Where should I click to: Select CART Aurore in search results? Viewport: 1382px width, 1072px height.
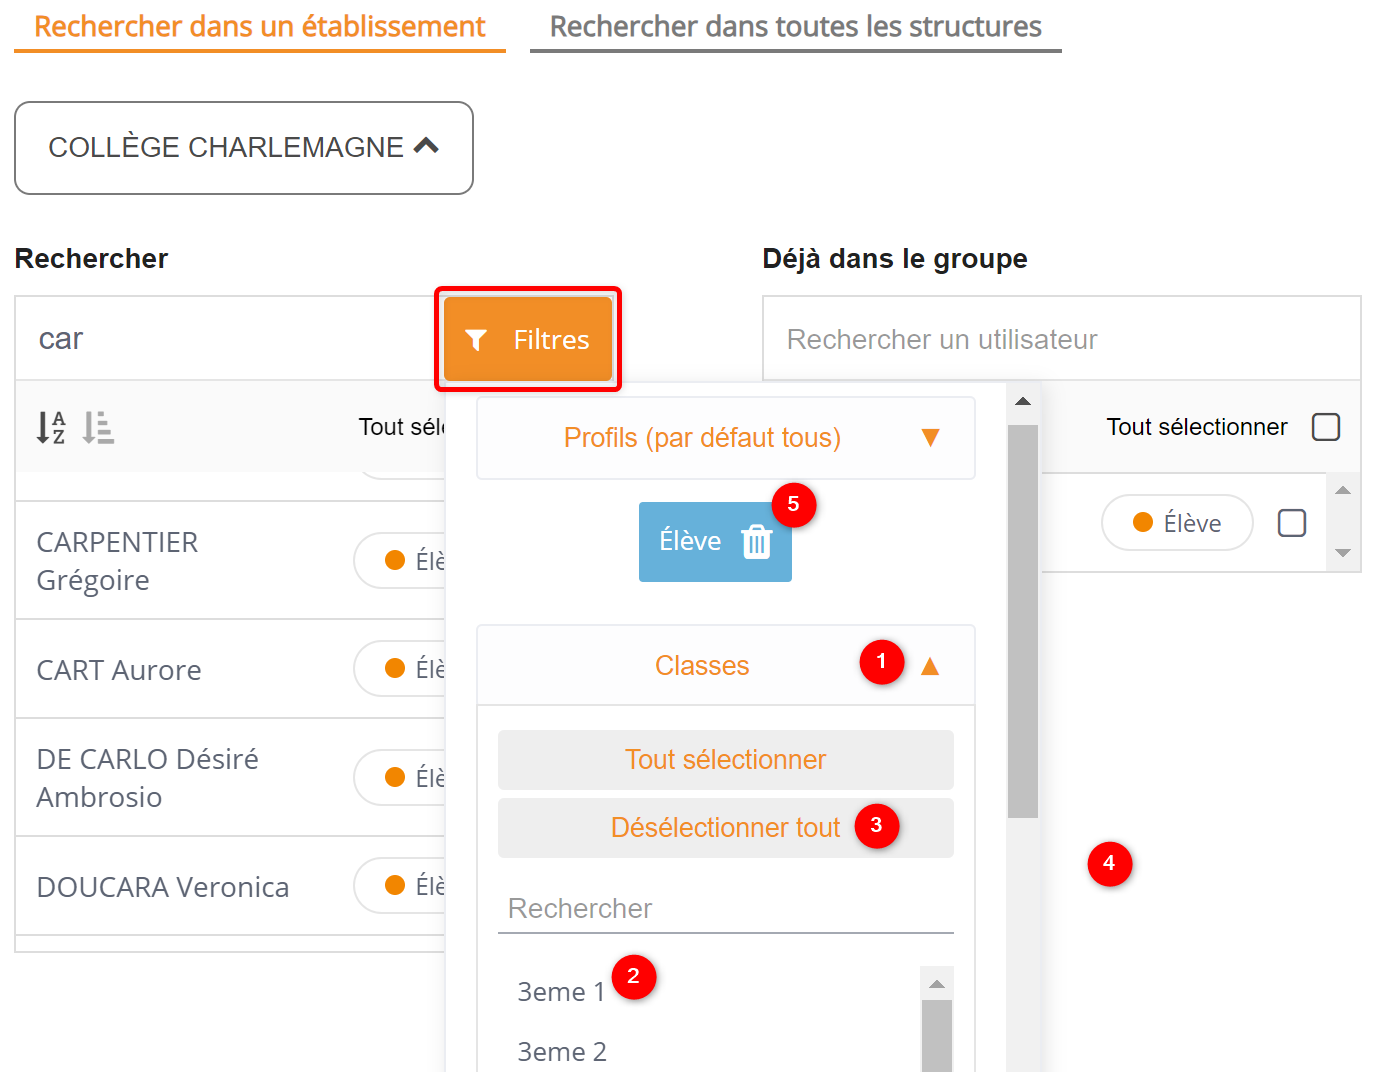[x=119, y=670]
